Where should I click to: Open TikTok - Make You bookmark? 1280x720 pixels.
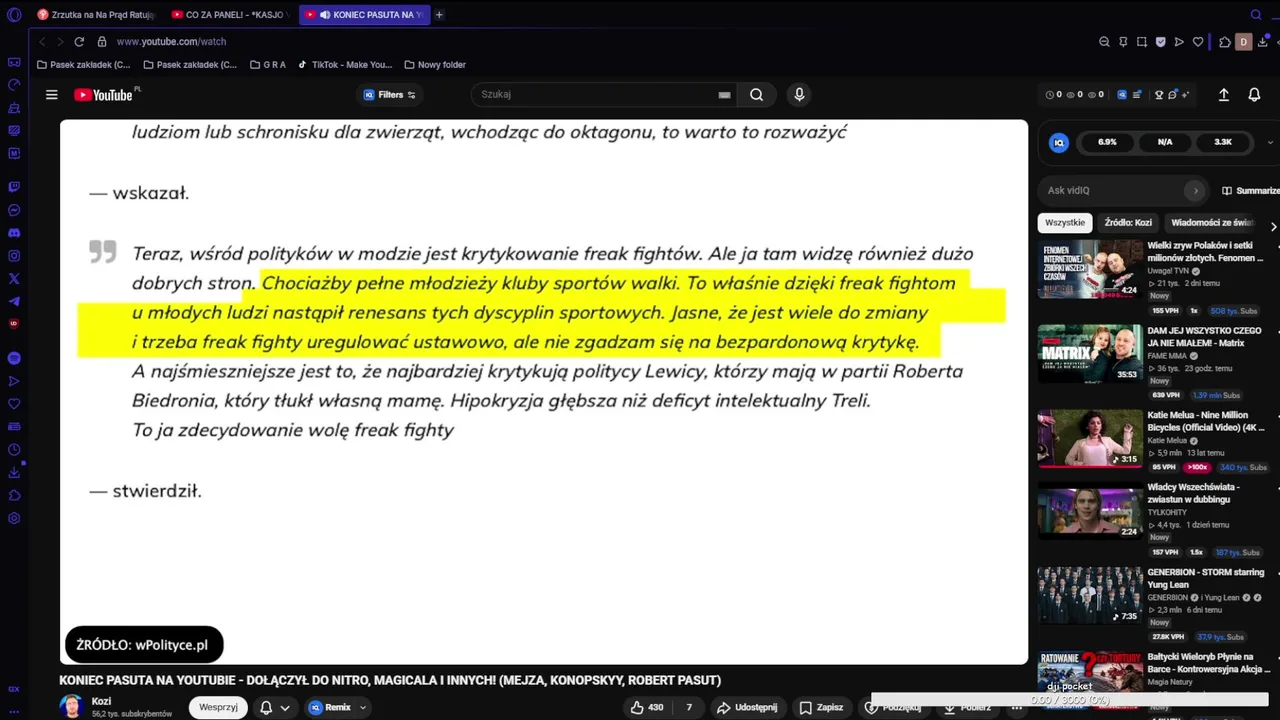click(345, 65)
